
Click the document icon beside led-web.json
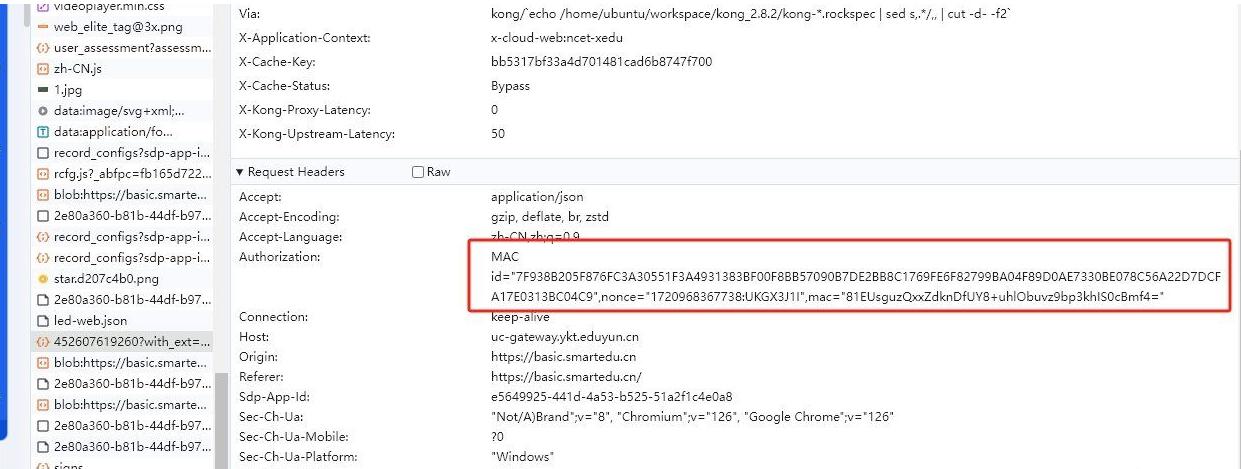click(43, 321)
